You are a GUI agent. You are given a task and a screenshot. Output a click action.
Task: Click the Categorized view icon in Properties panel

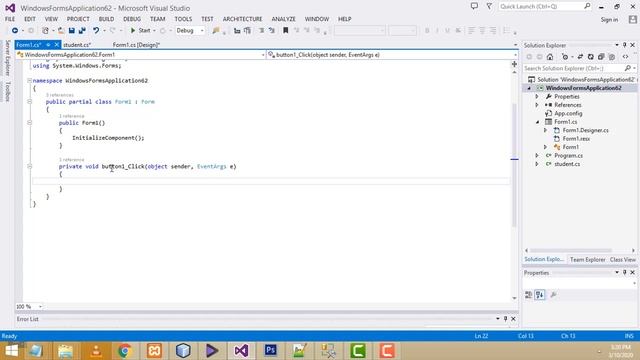(x=529, y=295)
